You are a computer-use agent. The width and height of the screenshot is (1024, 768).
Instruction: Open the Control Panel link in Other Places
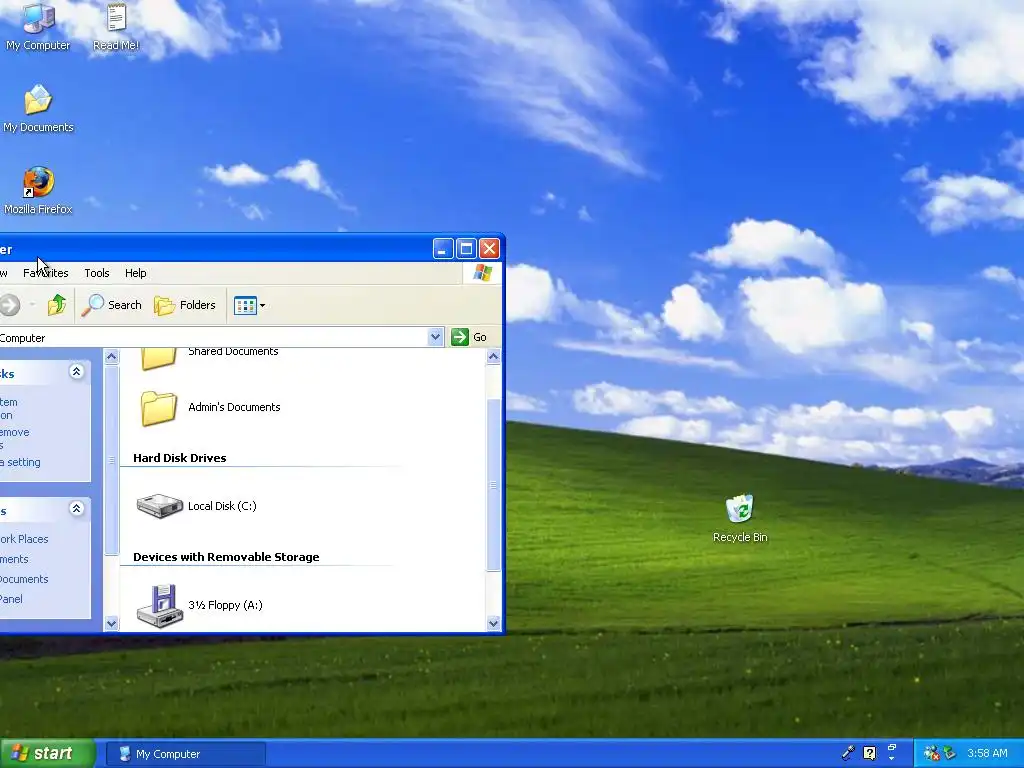(x=11, y=599)
